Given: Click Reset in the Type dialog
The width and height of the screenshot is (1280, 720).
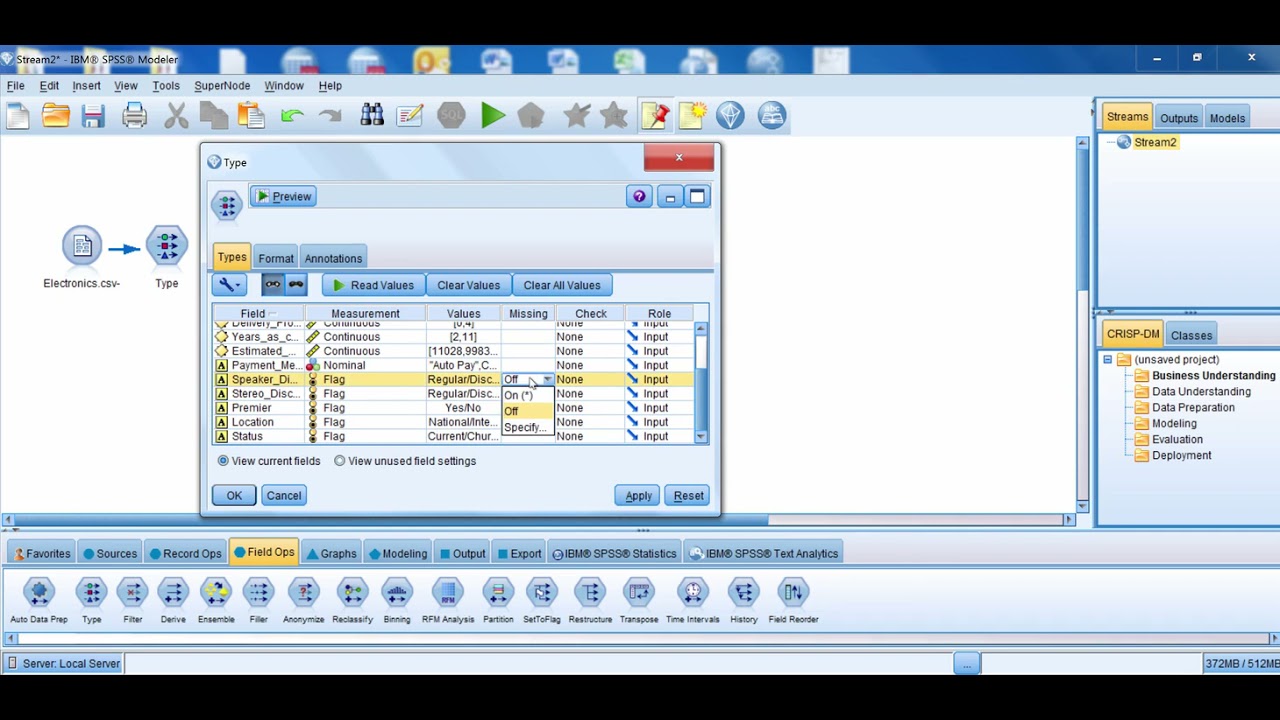Looking at the screenshot, I should click(688, 495).
